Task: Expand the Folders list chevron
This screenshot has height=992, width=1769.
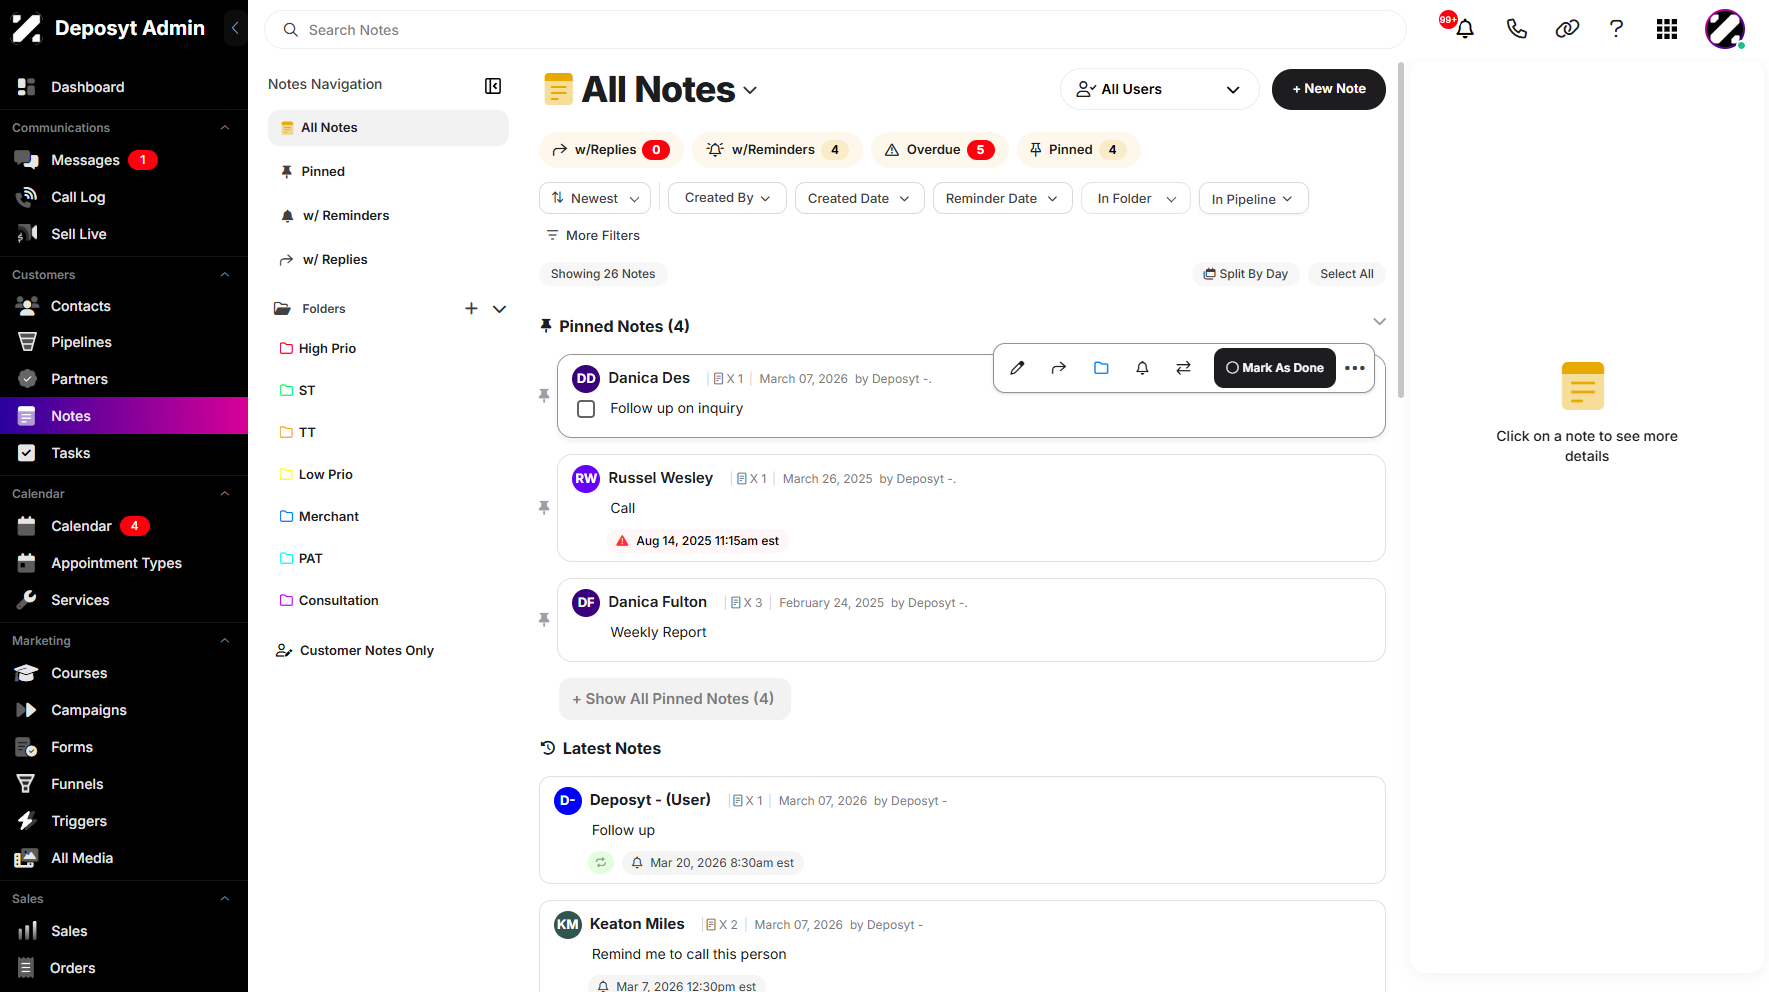Action: point(499,309)
